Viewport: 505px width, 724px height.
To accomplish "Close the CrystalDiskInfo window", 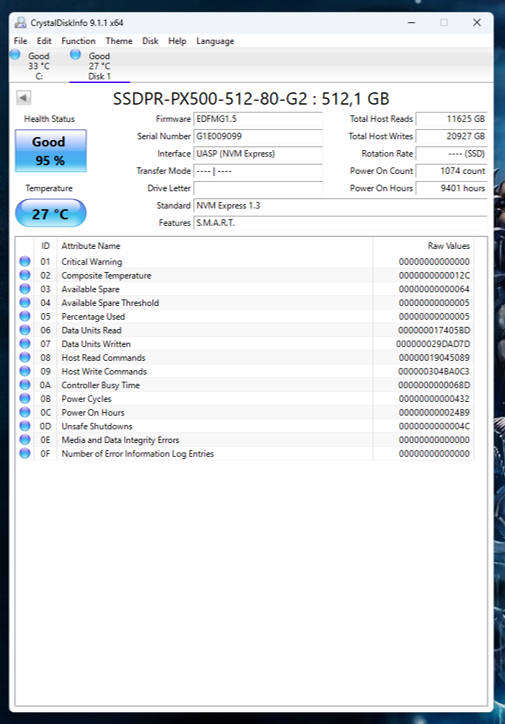I will [477, 22].
